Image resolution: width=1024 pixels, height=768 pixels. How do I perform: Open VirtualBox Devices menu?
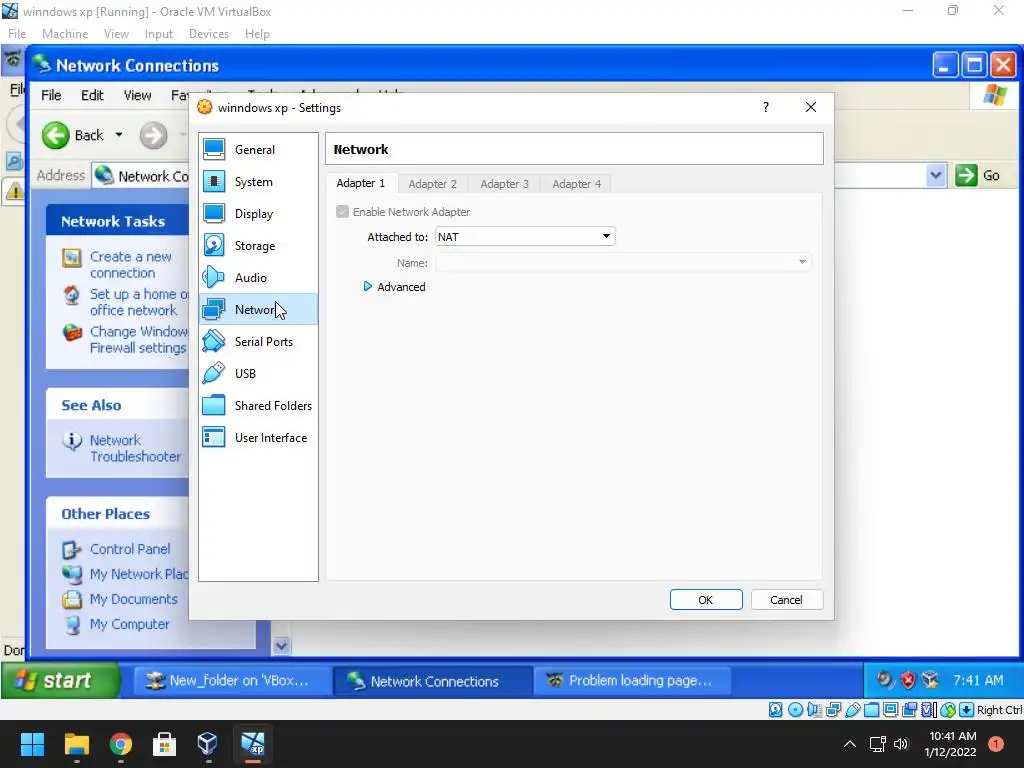(x=208, y=34)
